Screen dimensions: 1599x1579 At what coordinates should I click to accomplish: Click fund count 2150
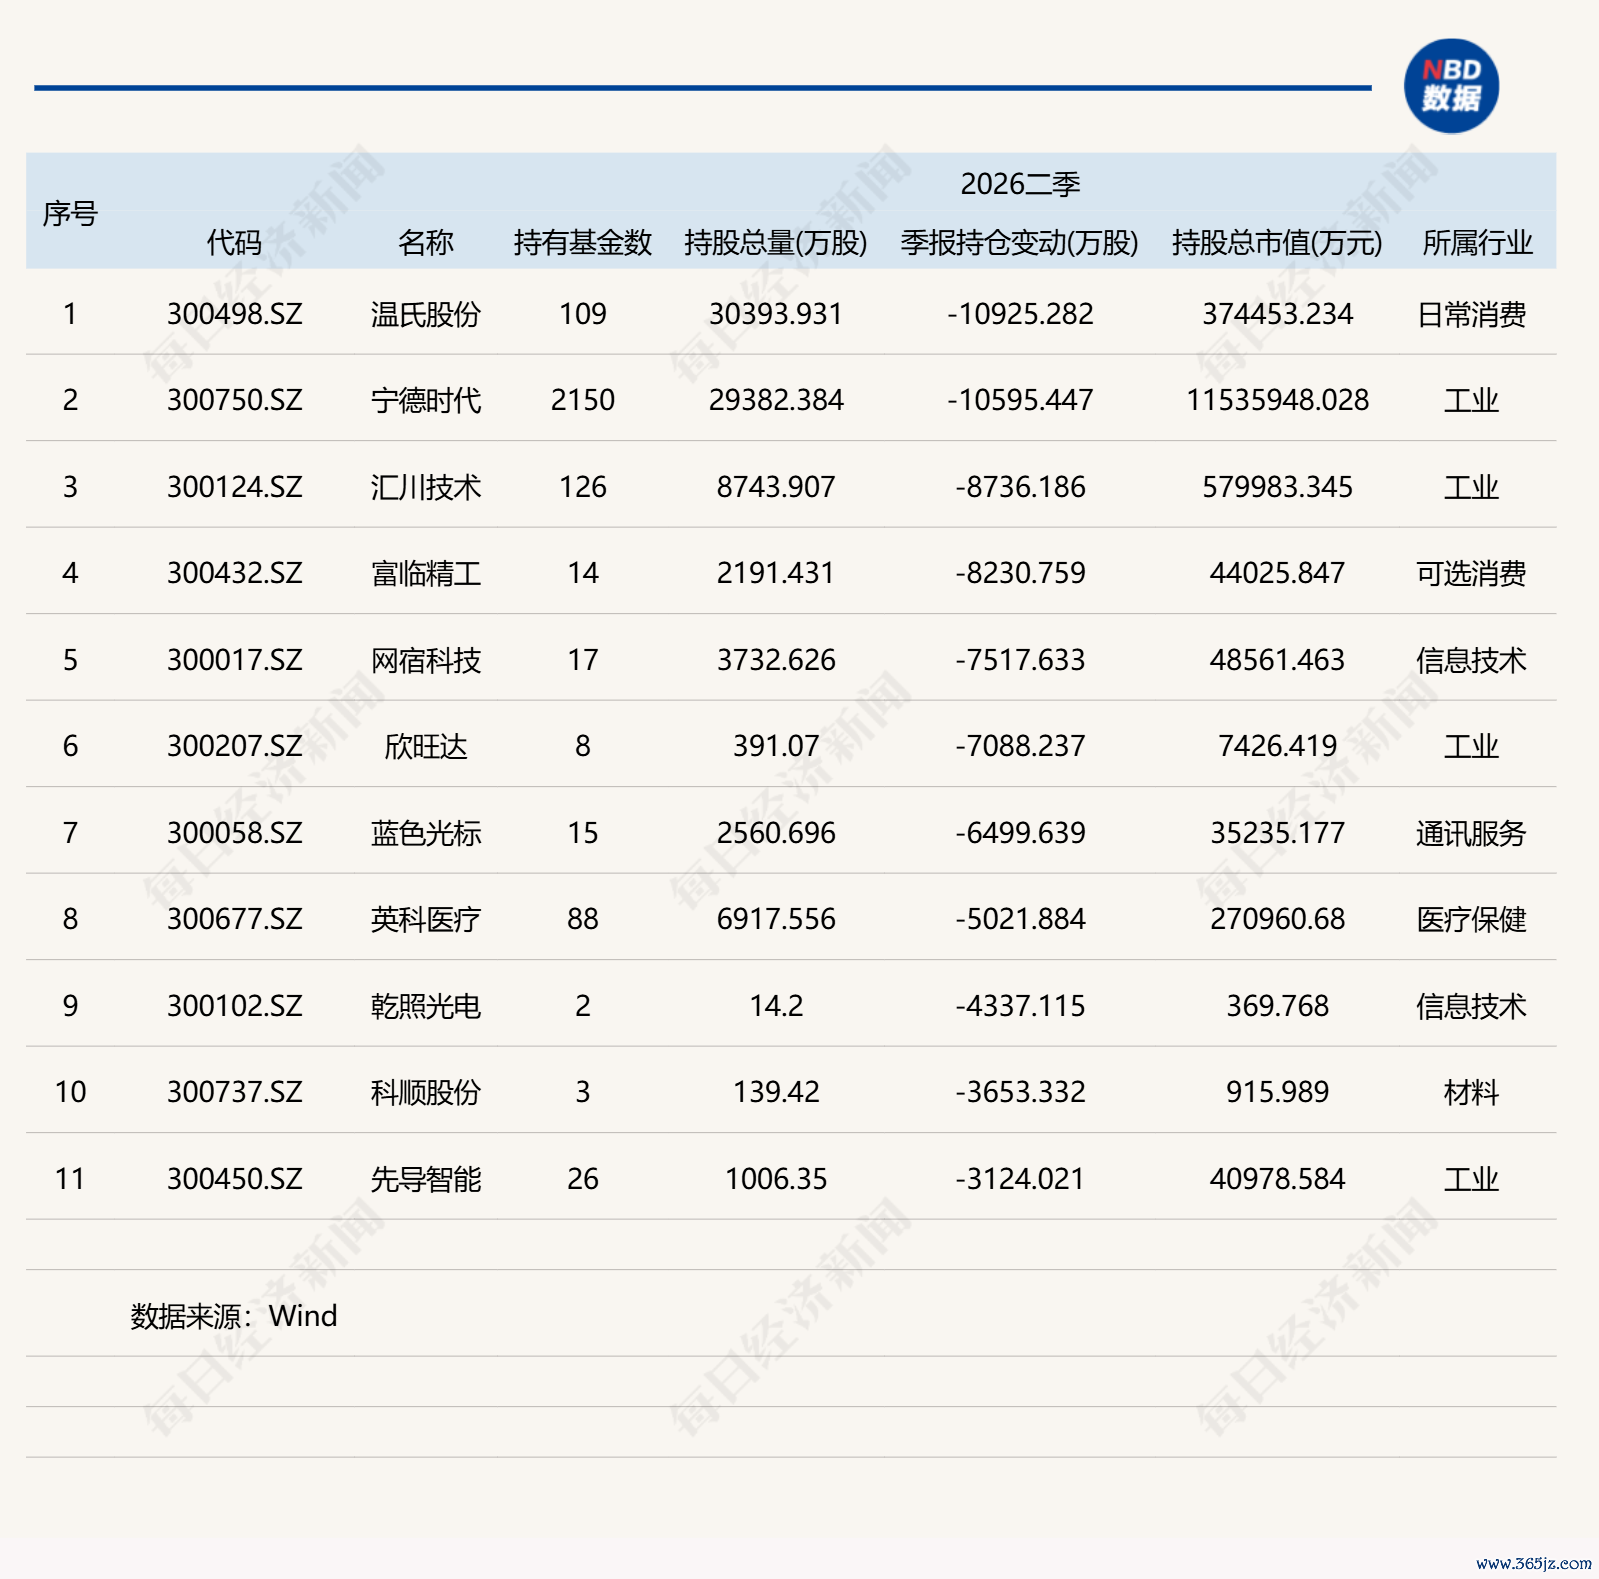(583, 400)
